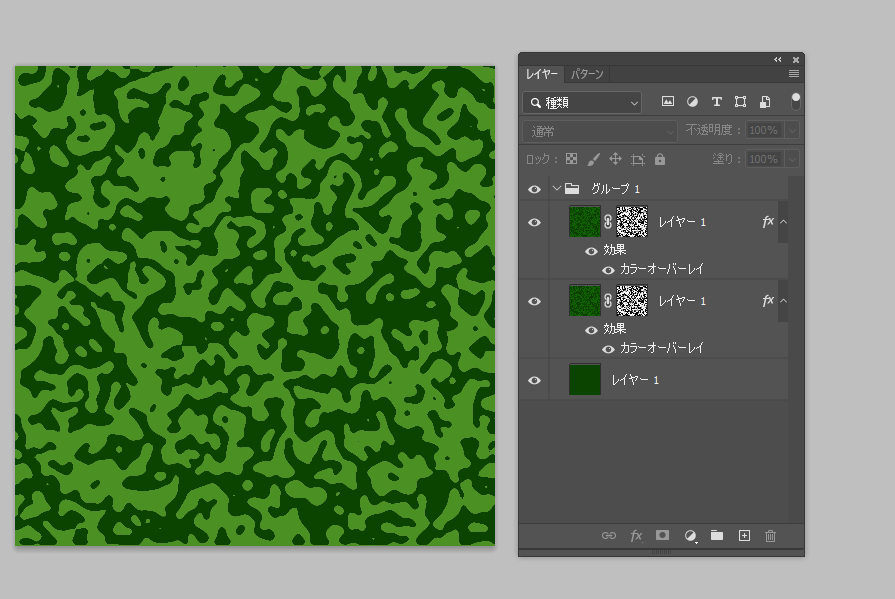Click the green camouflage pattern canvas
This screenshot has width=895, height=599.
255,306
